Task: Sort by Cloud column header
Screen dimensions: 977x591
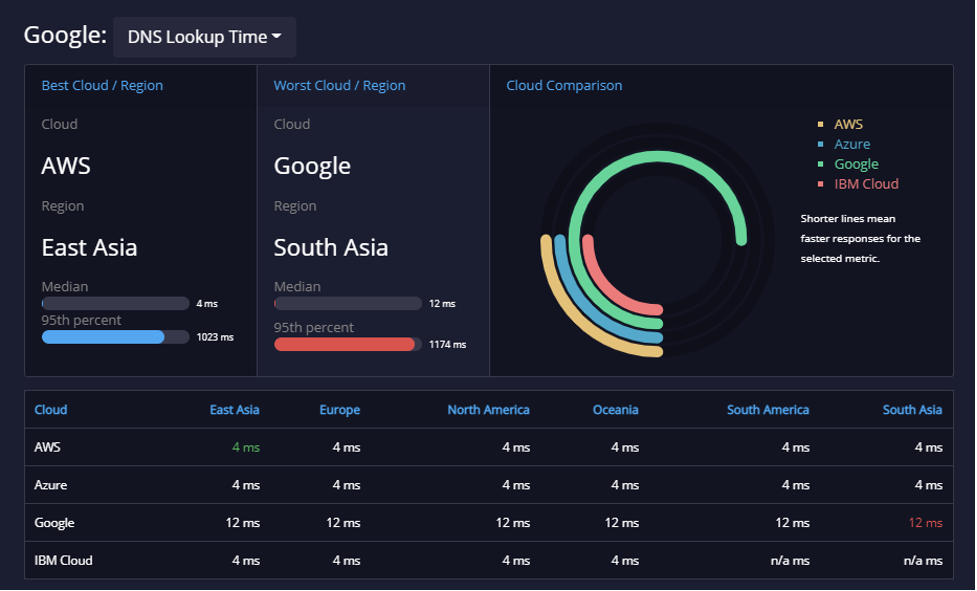Action: pos(50,410)
